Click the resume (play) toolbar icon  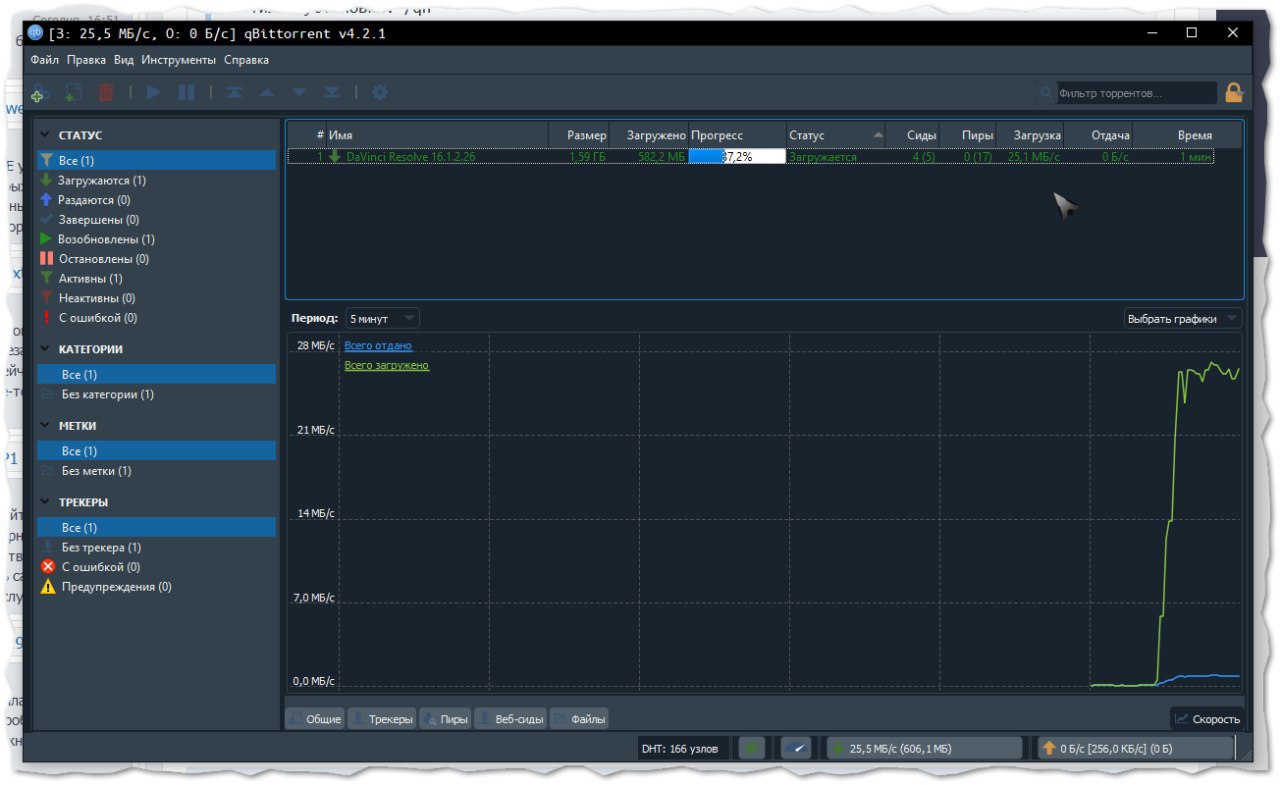tap(154, 93)
